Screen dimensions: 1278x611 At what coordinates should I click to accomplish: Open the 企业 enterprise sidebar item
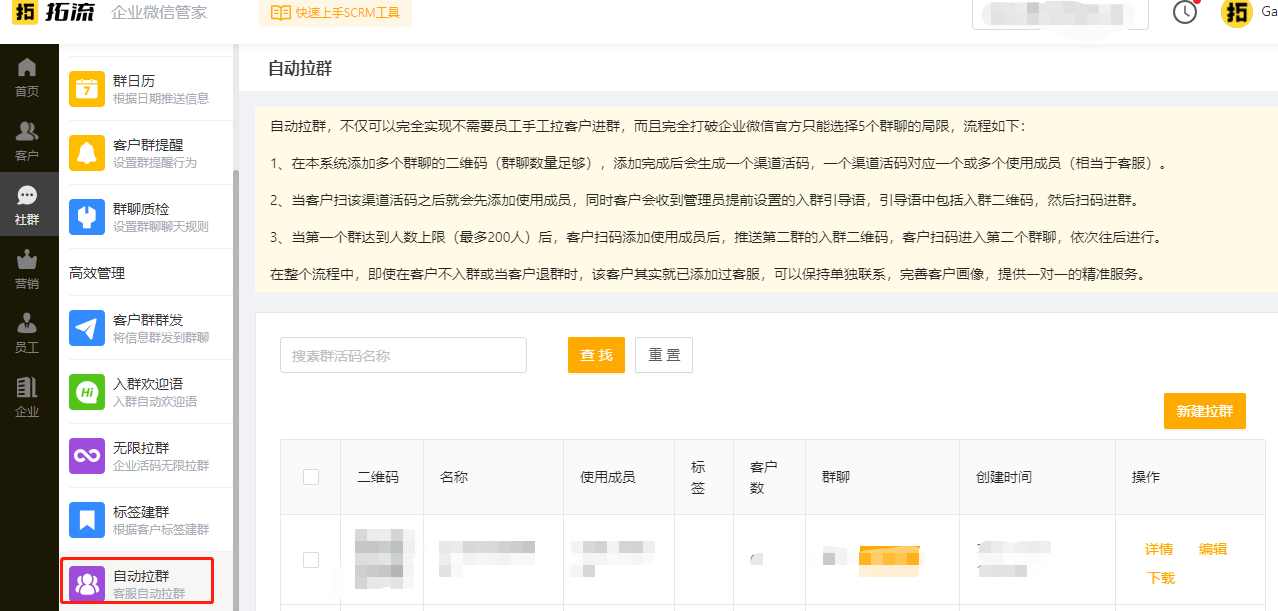[27, 397]
